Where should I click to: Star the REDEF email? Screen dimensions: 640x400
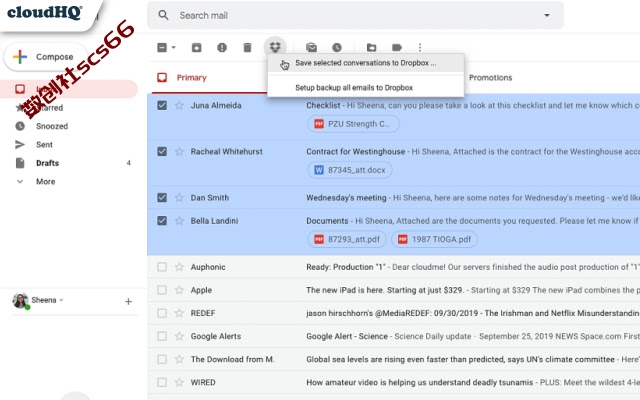179,313
